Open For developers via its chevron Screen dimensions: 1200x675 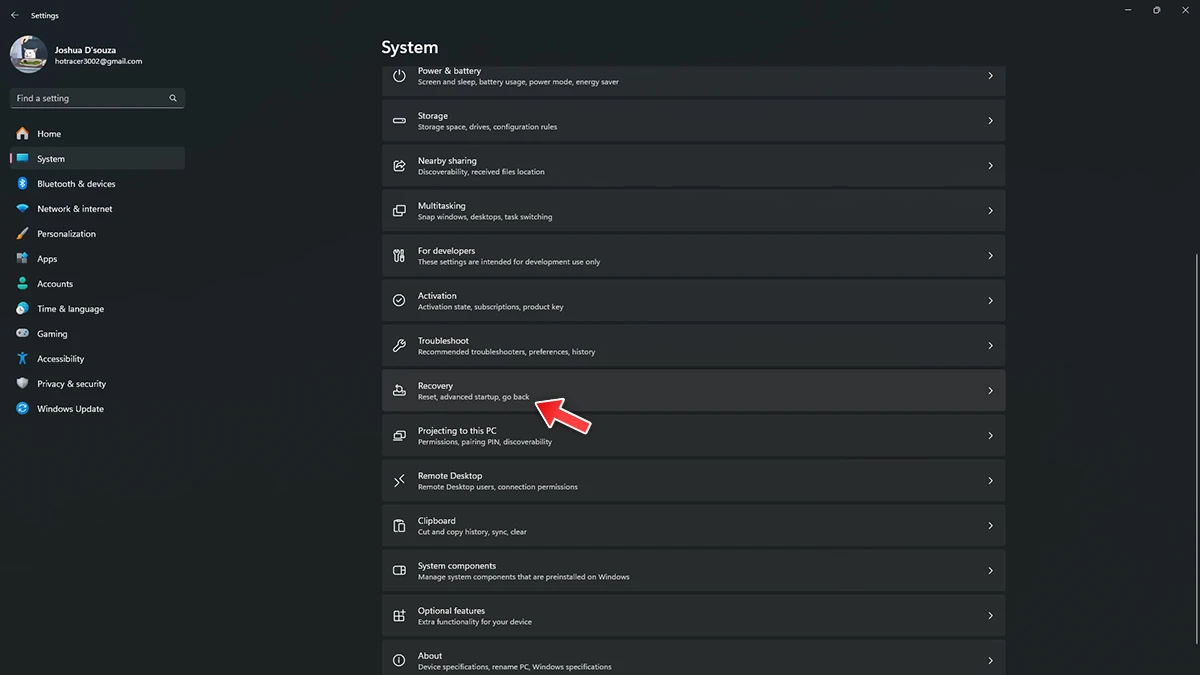pos(990,255)
